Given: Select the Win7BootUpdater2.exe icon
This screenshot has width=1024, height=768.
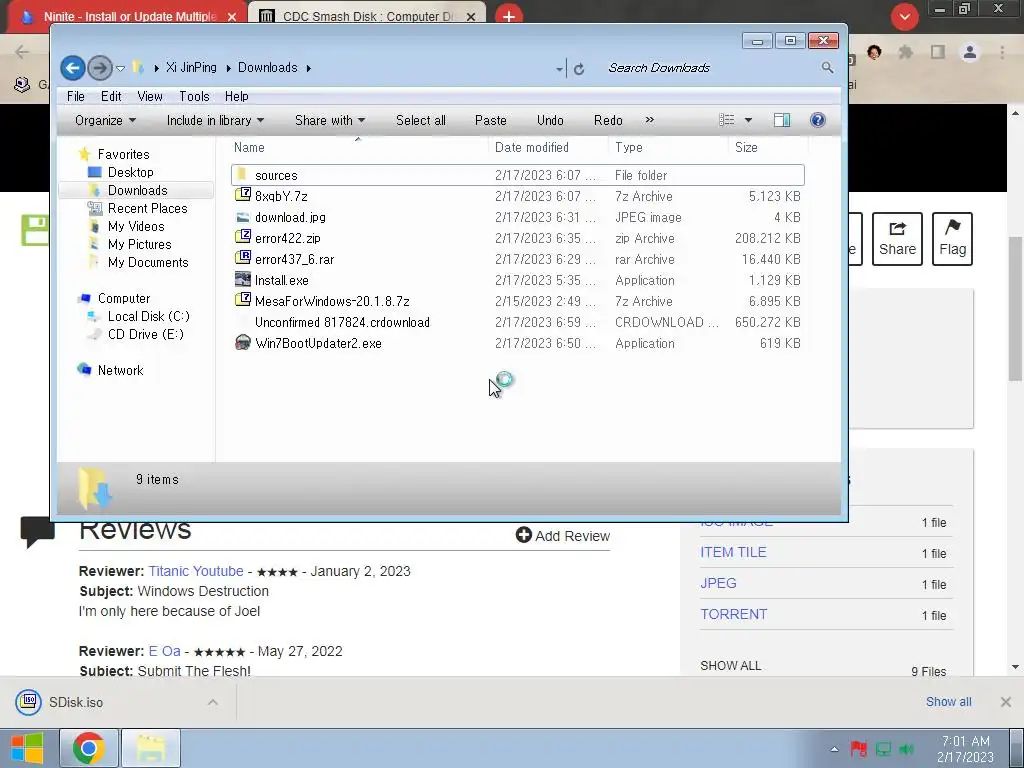Looking at the screenshot, I should [x=243, y=343].
